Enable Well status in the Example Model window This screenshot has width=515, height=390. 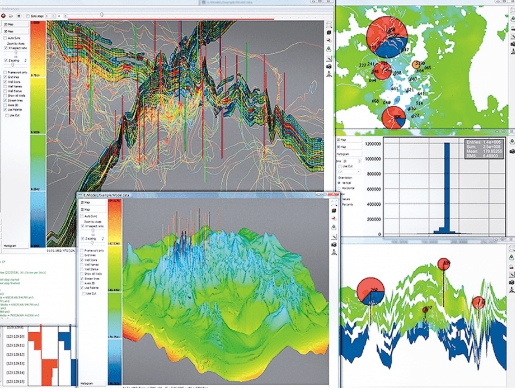(x=82, y=269)
